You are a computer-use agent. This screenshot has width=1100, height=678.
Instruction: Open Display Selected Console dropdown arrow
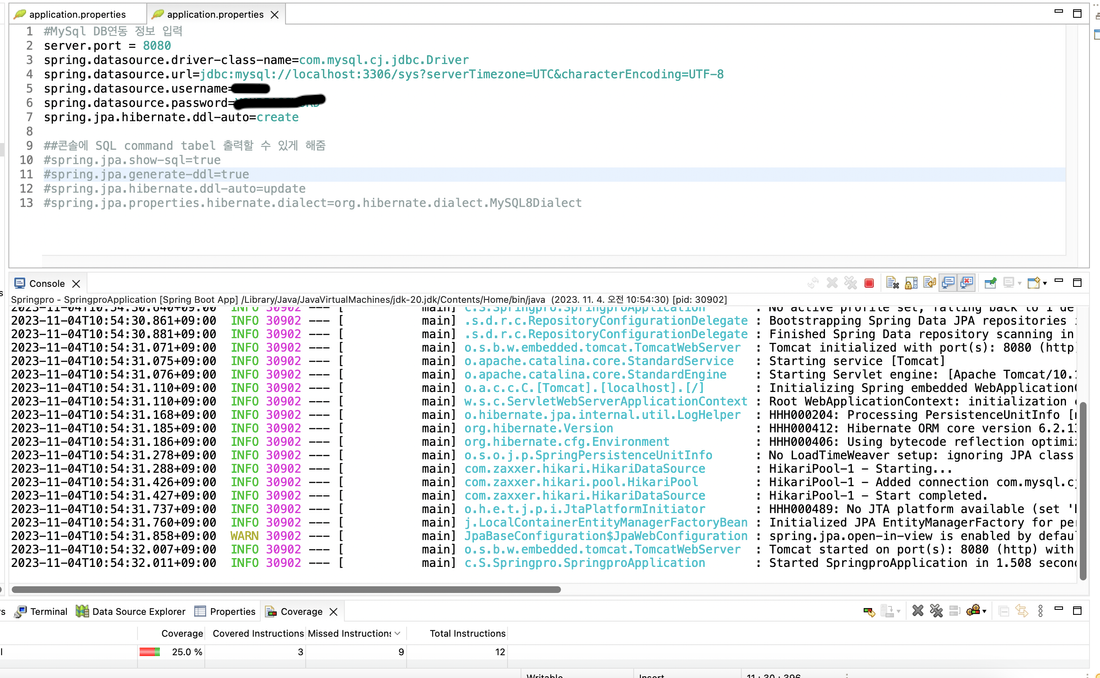(1019, 284)
